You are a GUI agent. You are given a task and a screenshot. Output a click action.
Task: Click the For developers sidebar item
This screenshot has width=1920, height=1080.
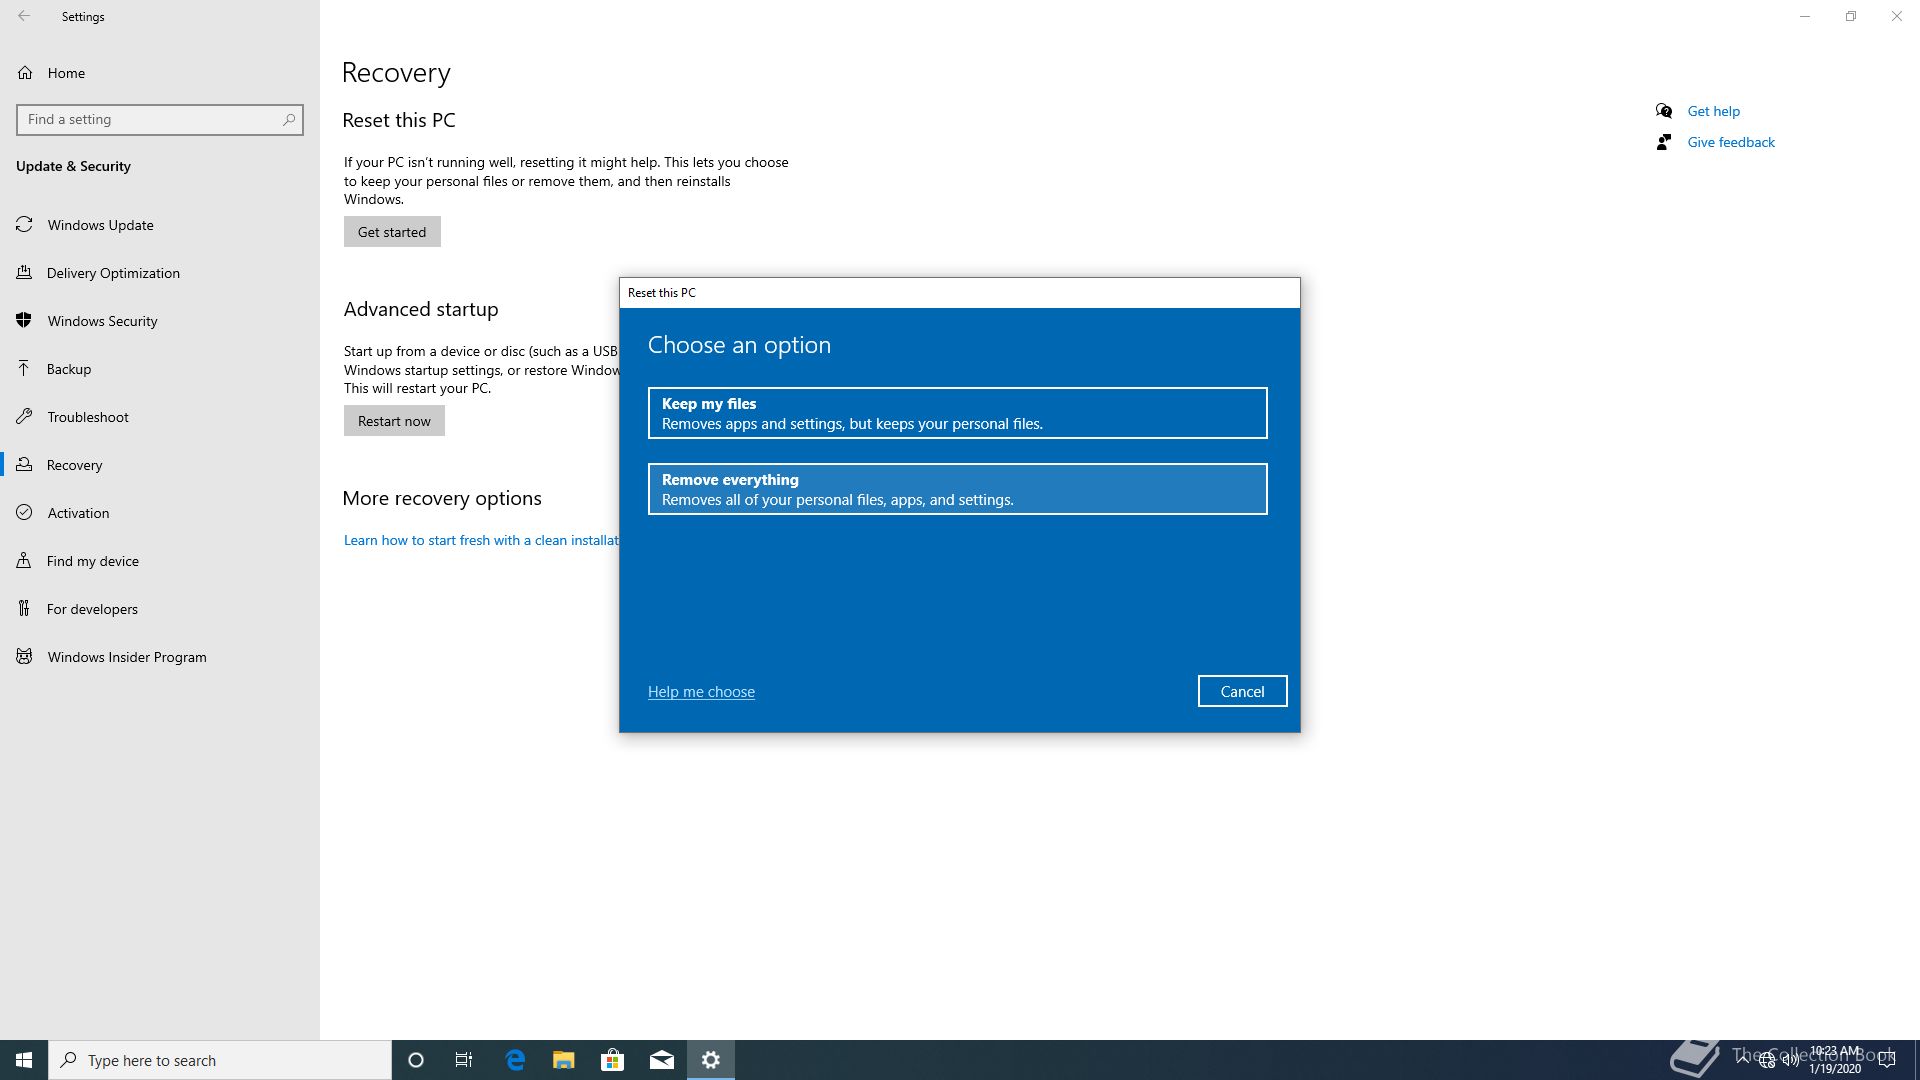click(x=92, y=609)
